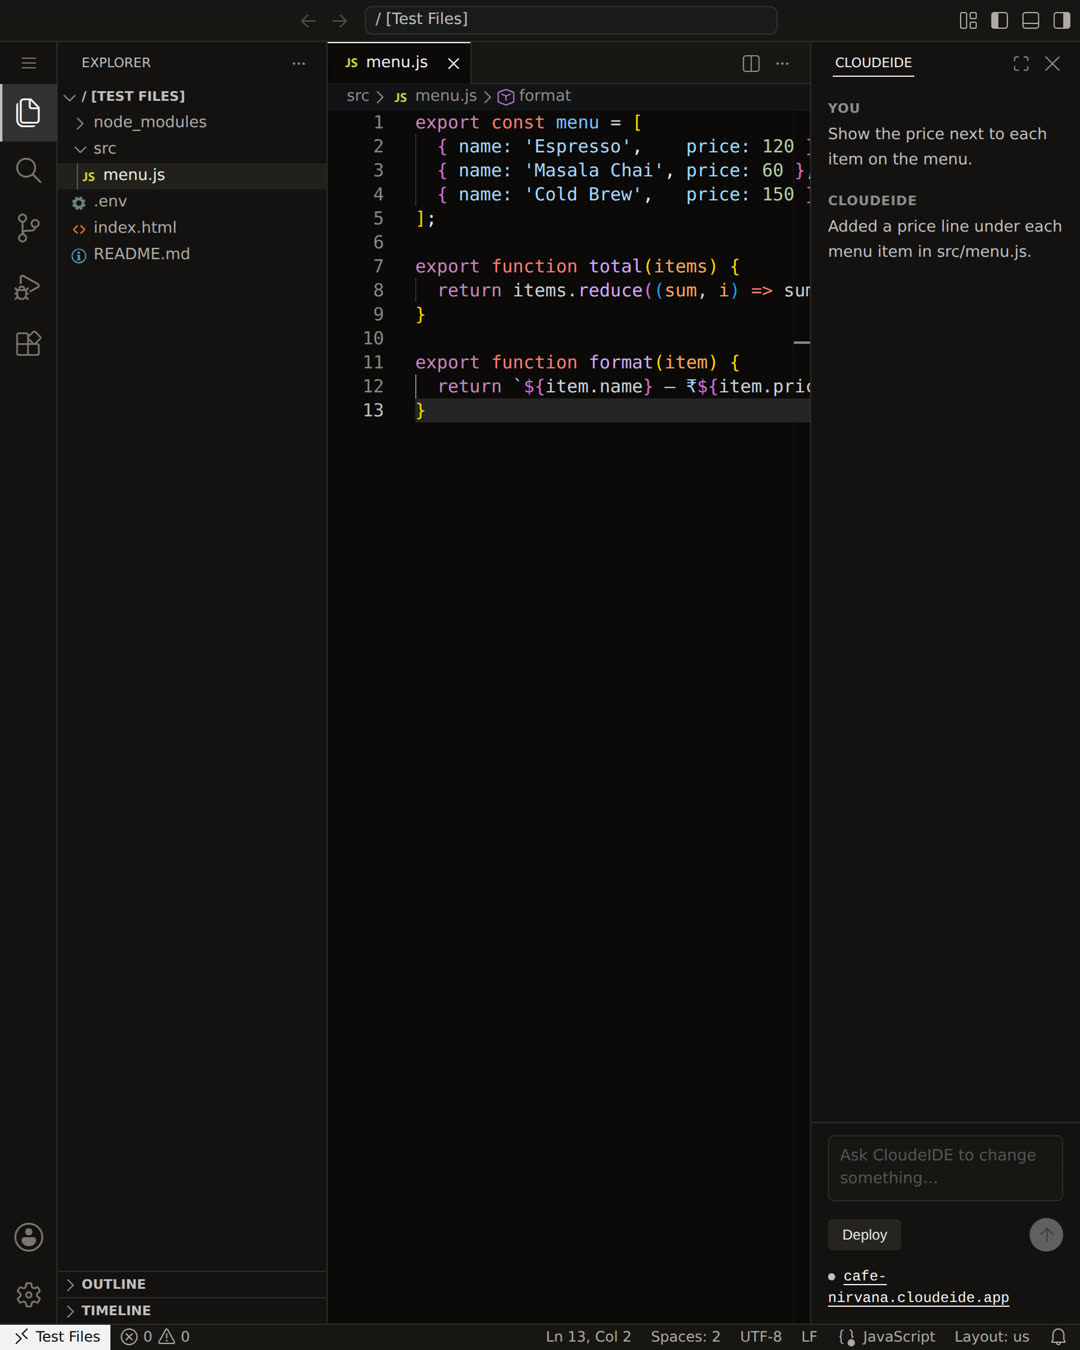This screenshot has height=1350, width=1080.
Task: Go forward with the right arrow
Action: (340, 21)
